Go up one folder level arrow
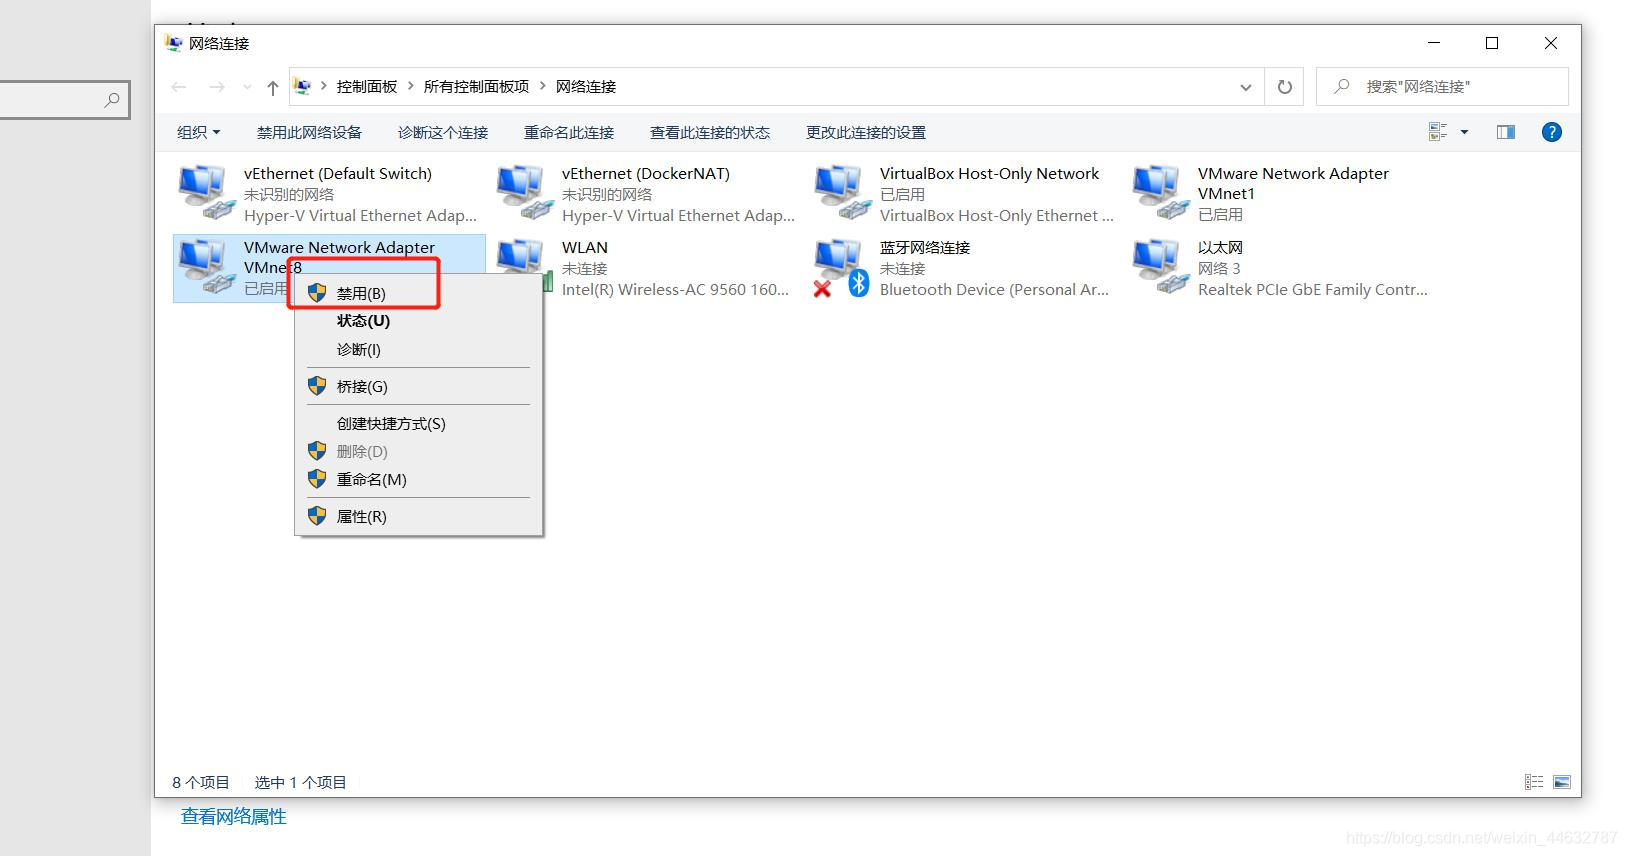 point(272,87)
